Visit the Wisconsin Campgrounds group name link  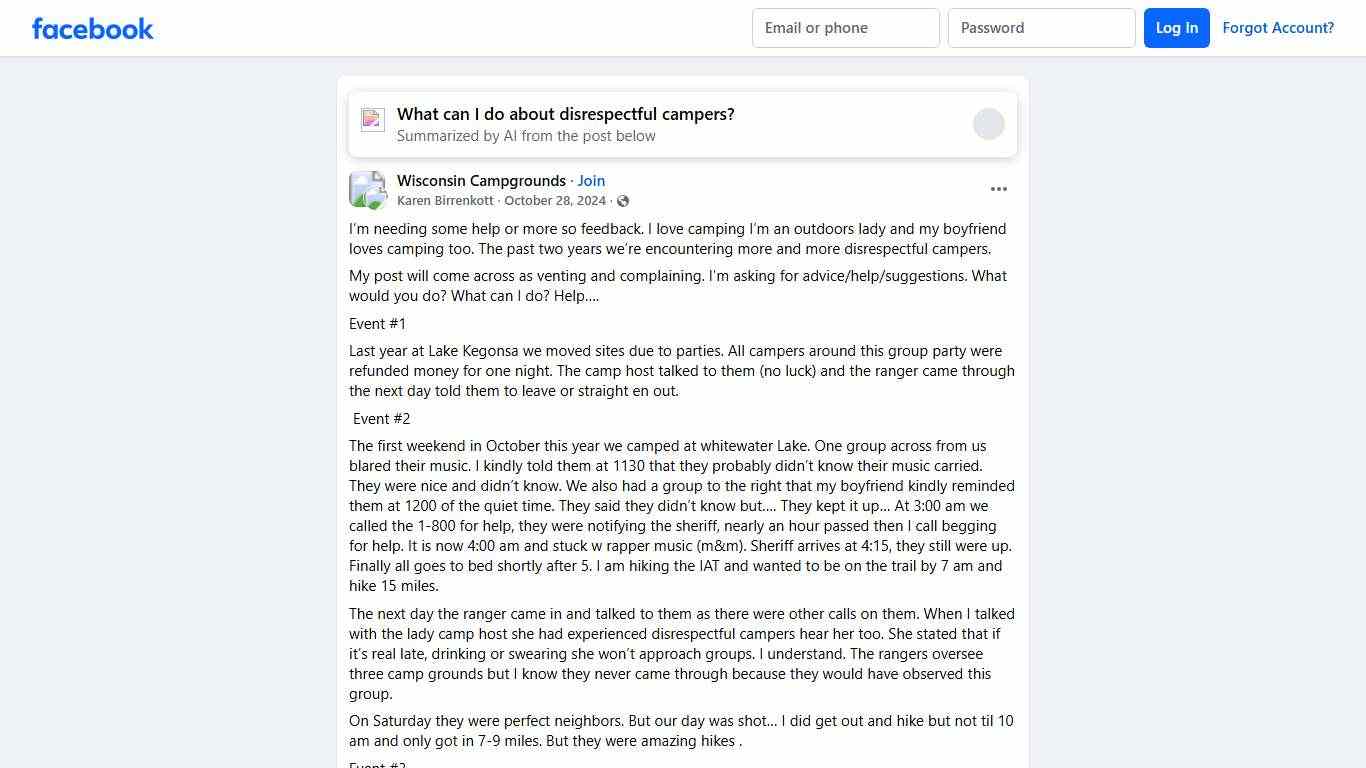[481, 181]
